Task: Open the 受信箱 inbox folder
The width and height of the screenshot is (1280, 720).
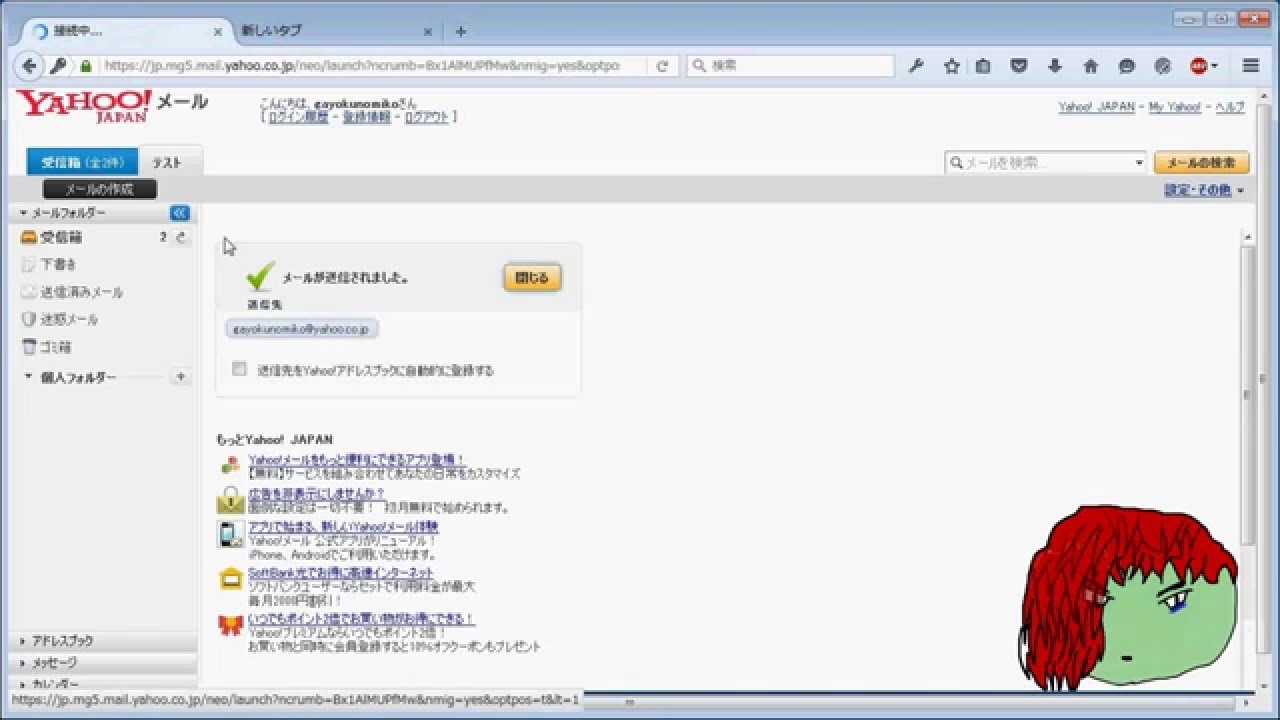Action: point(61,238)
